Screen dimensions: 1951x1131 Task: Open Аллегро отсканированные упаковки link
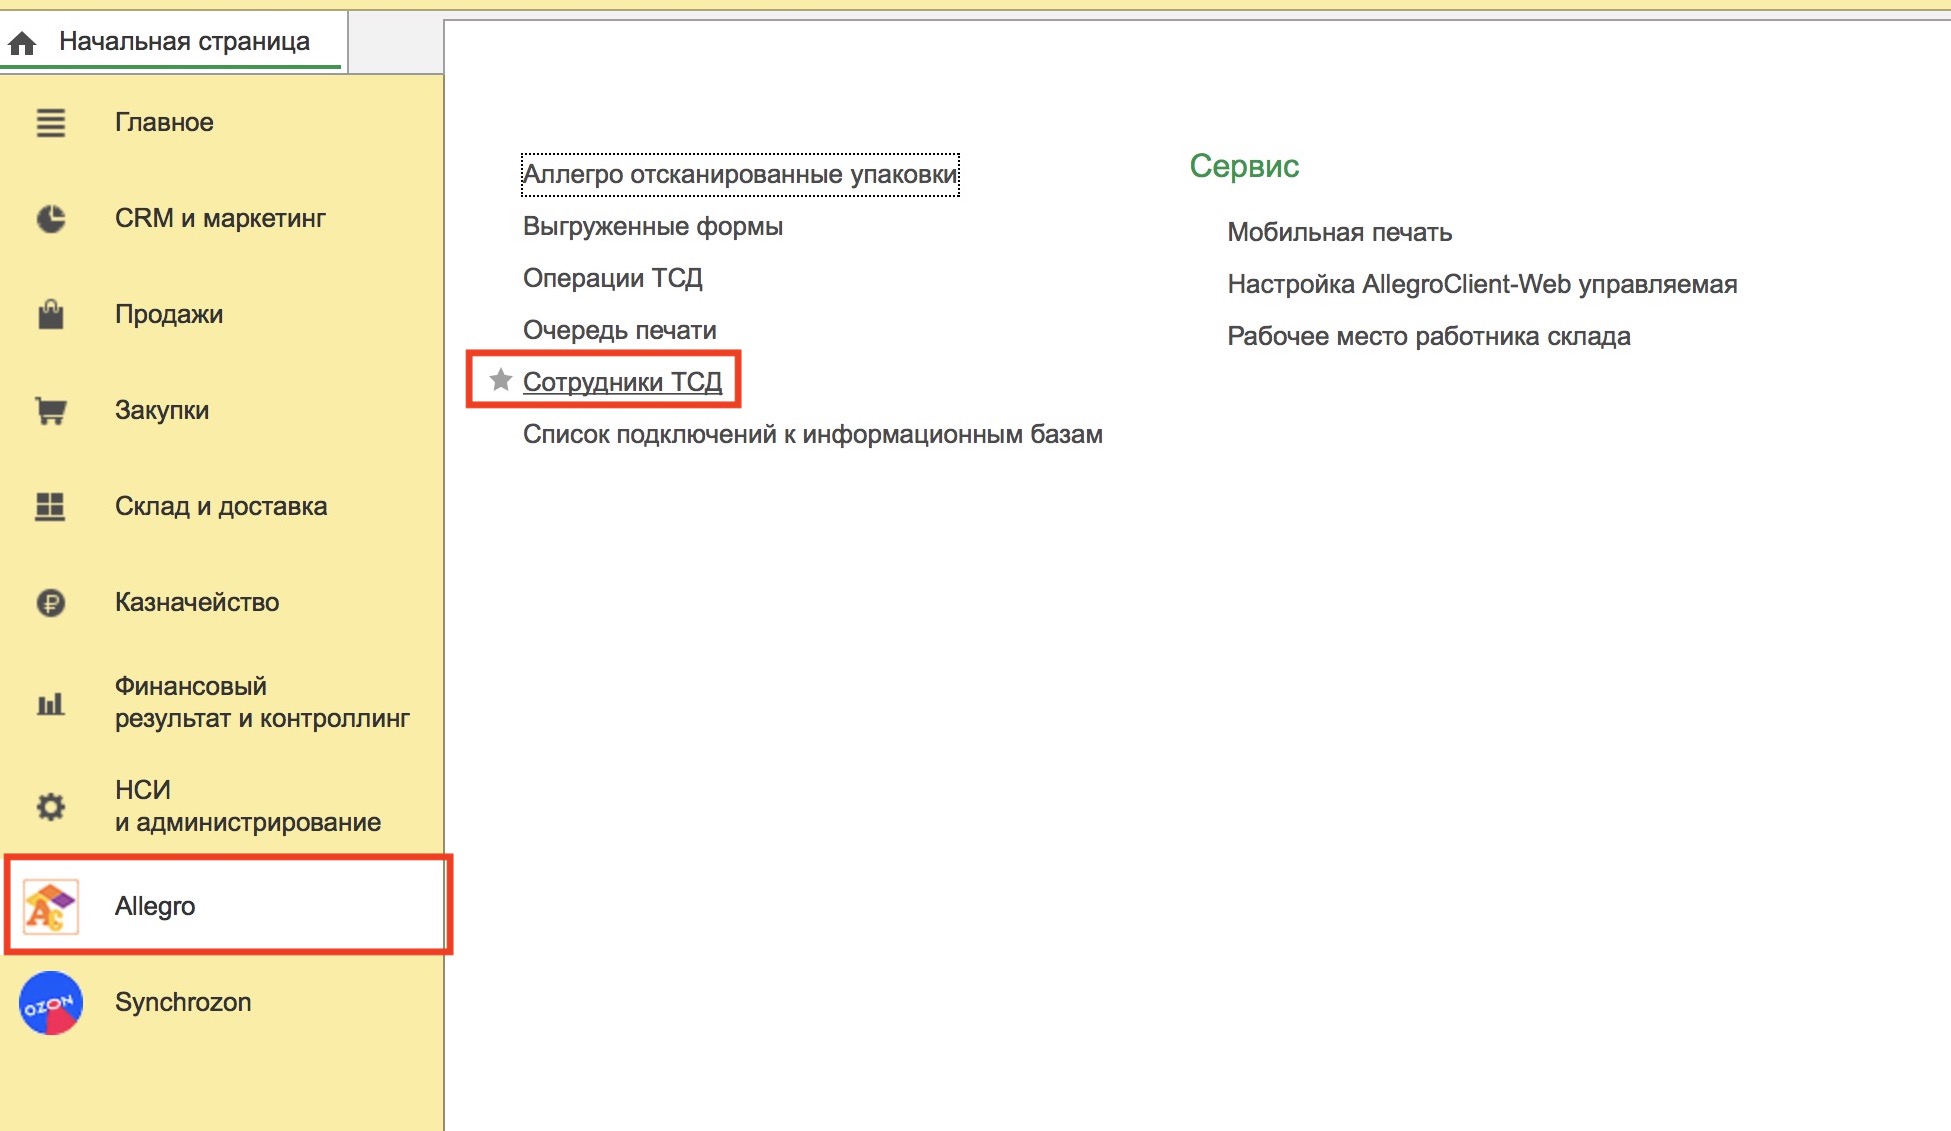pyautogui.click(x=740, y=175)
